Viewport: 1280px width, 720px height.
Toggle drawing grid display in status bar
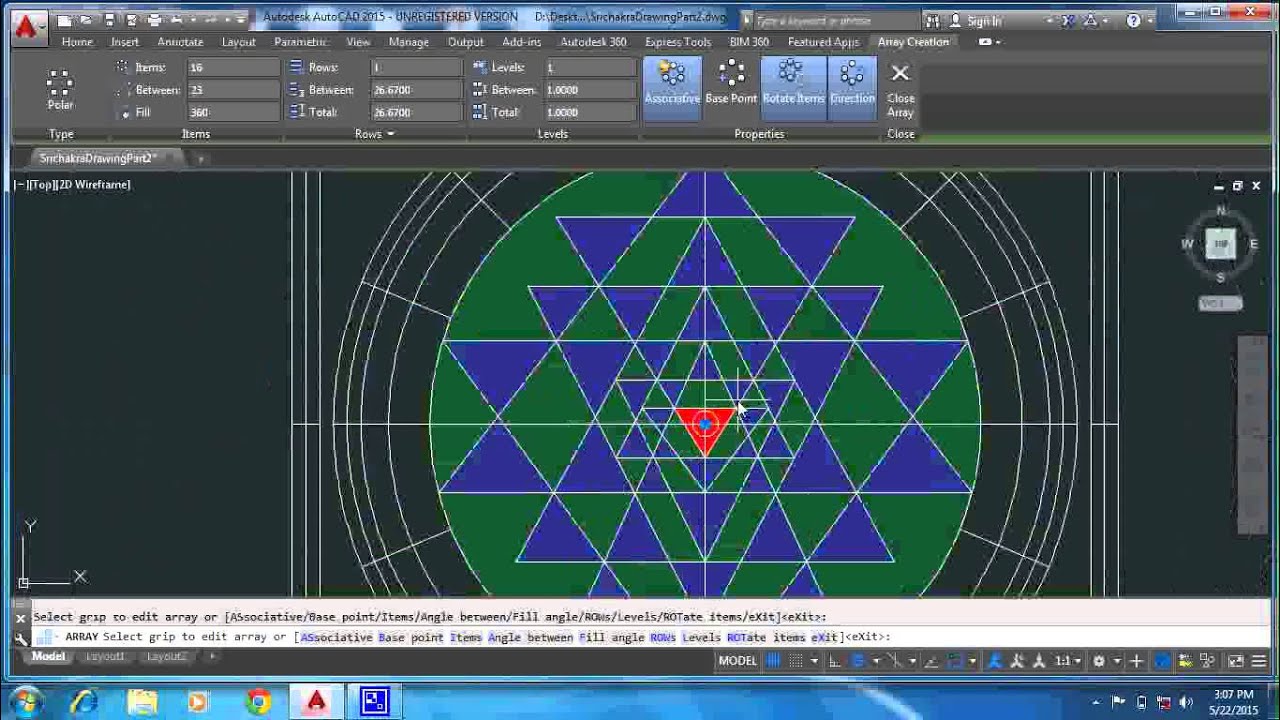773,661
